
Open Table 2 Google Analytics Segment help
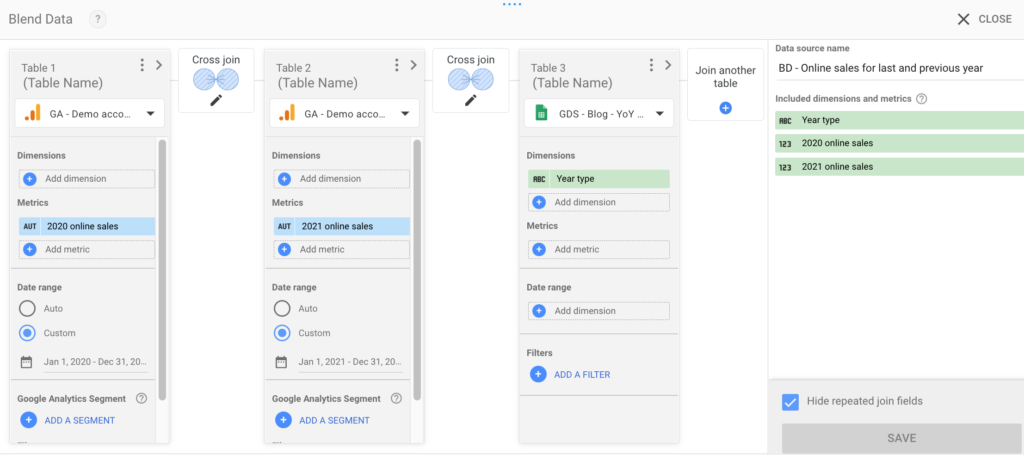point(396,398)
